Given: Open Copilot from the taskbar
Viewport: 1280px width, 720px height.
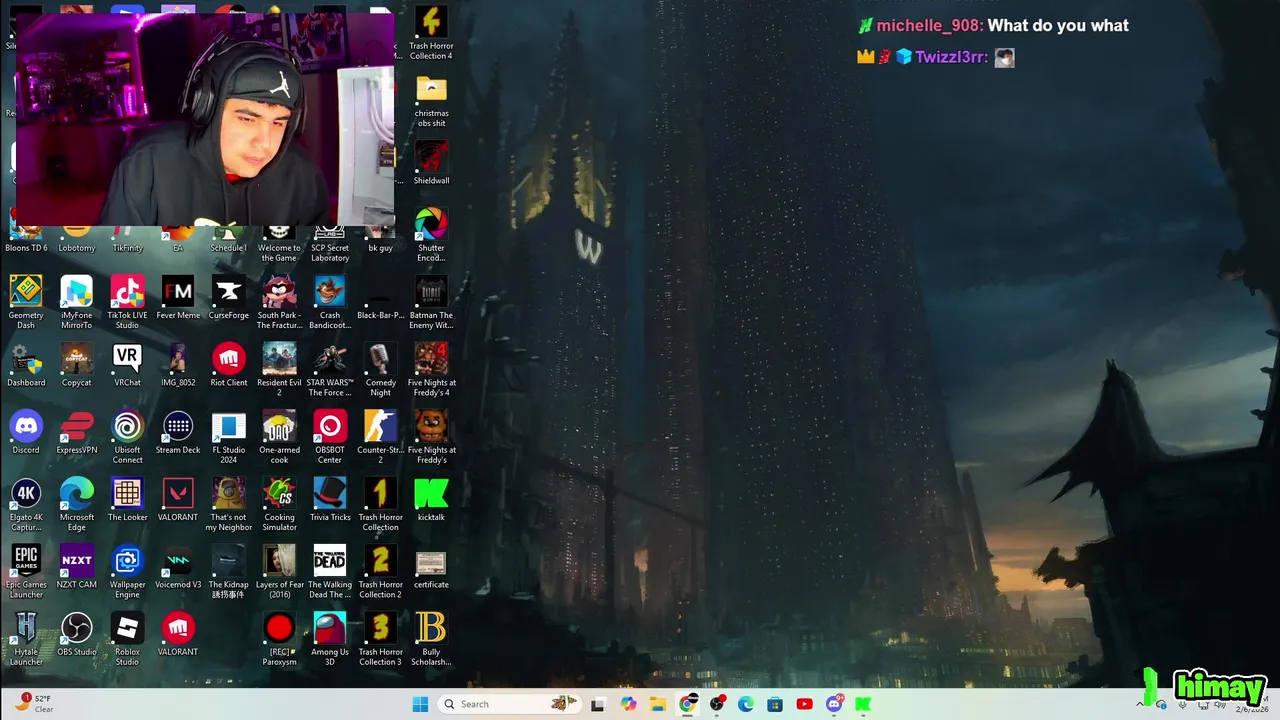Looking at the screenshot, I should [x=628, y=704].
